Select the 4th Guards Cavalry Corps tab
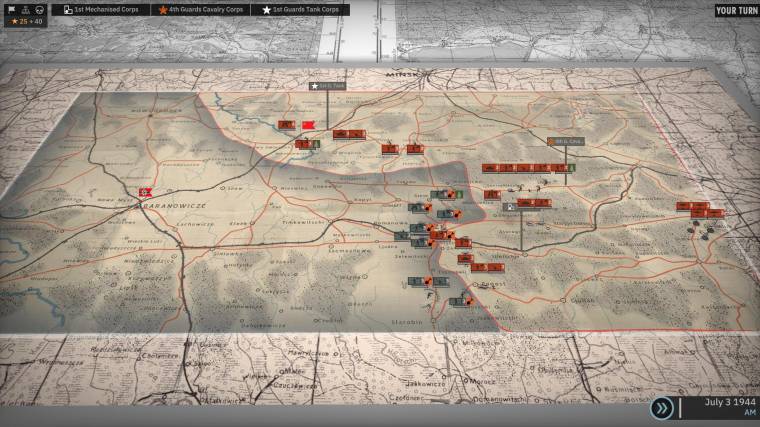 tap(201, 10)
